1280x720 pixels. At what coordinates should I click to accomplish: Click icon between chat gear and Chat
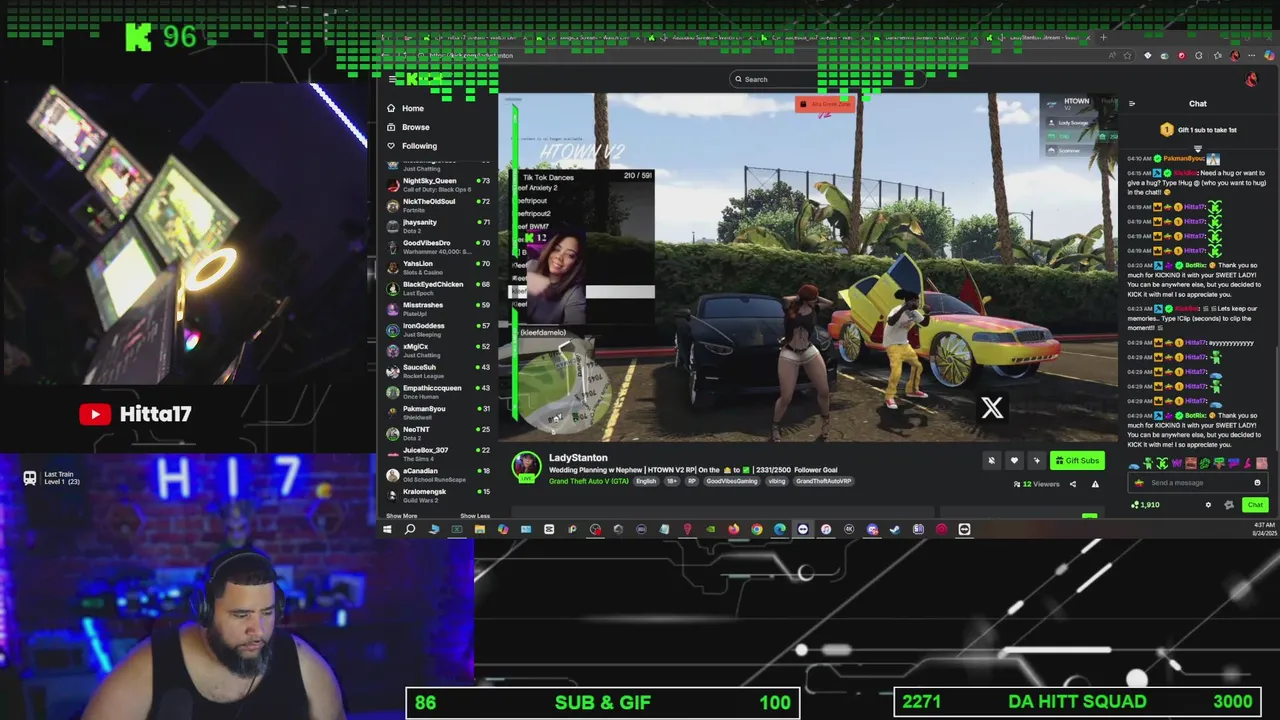tap(1229, 505)
